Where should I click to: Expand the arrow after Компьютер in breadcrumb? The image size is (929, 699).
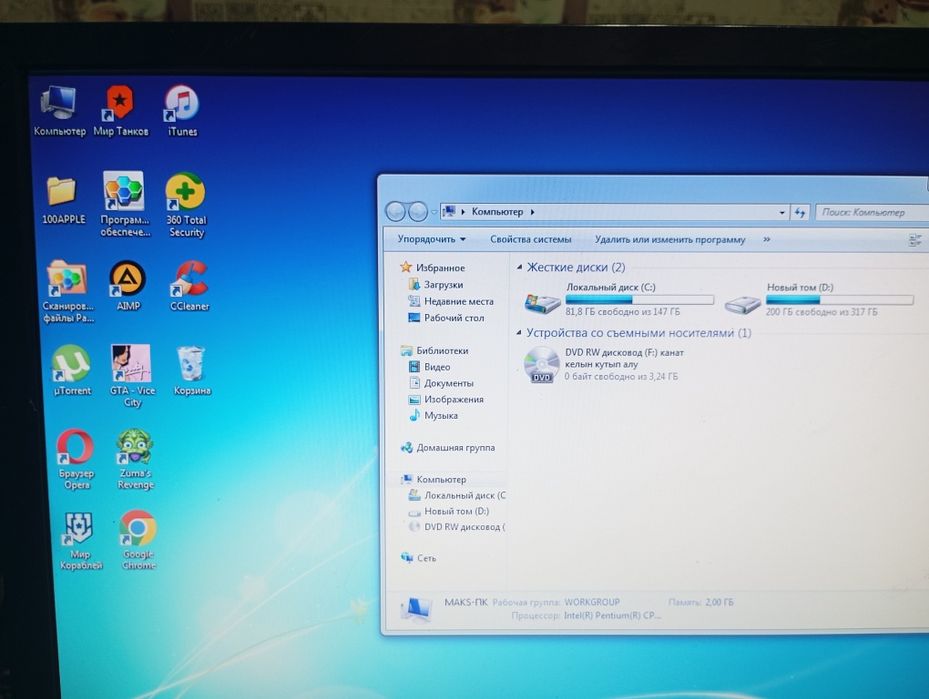(533, 212)
